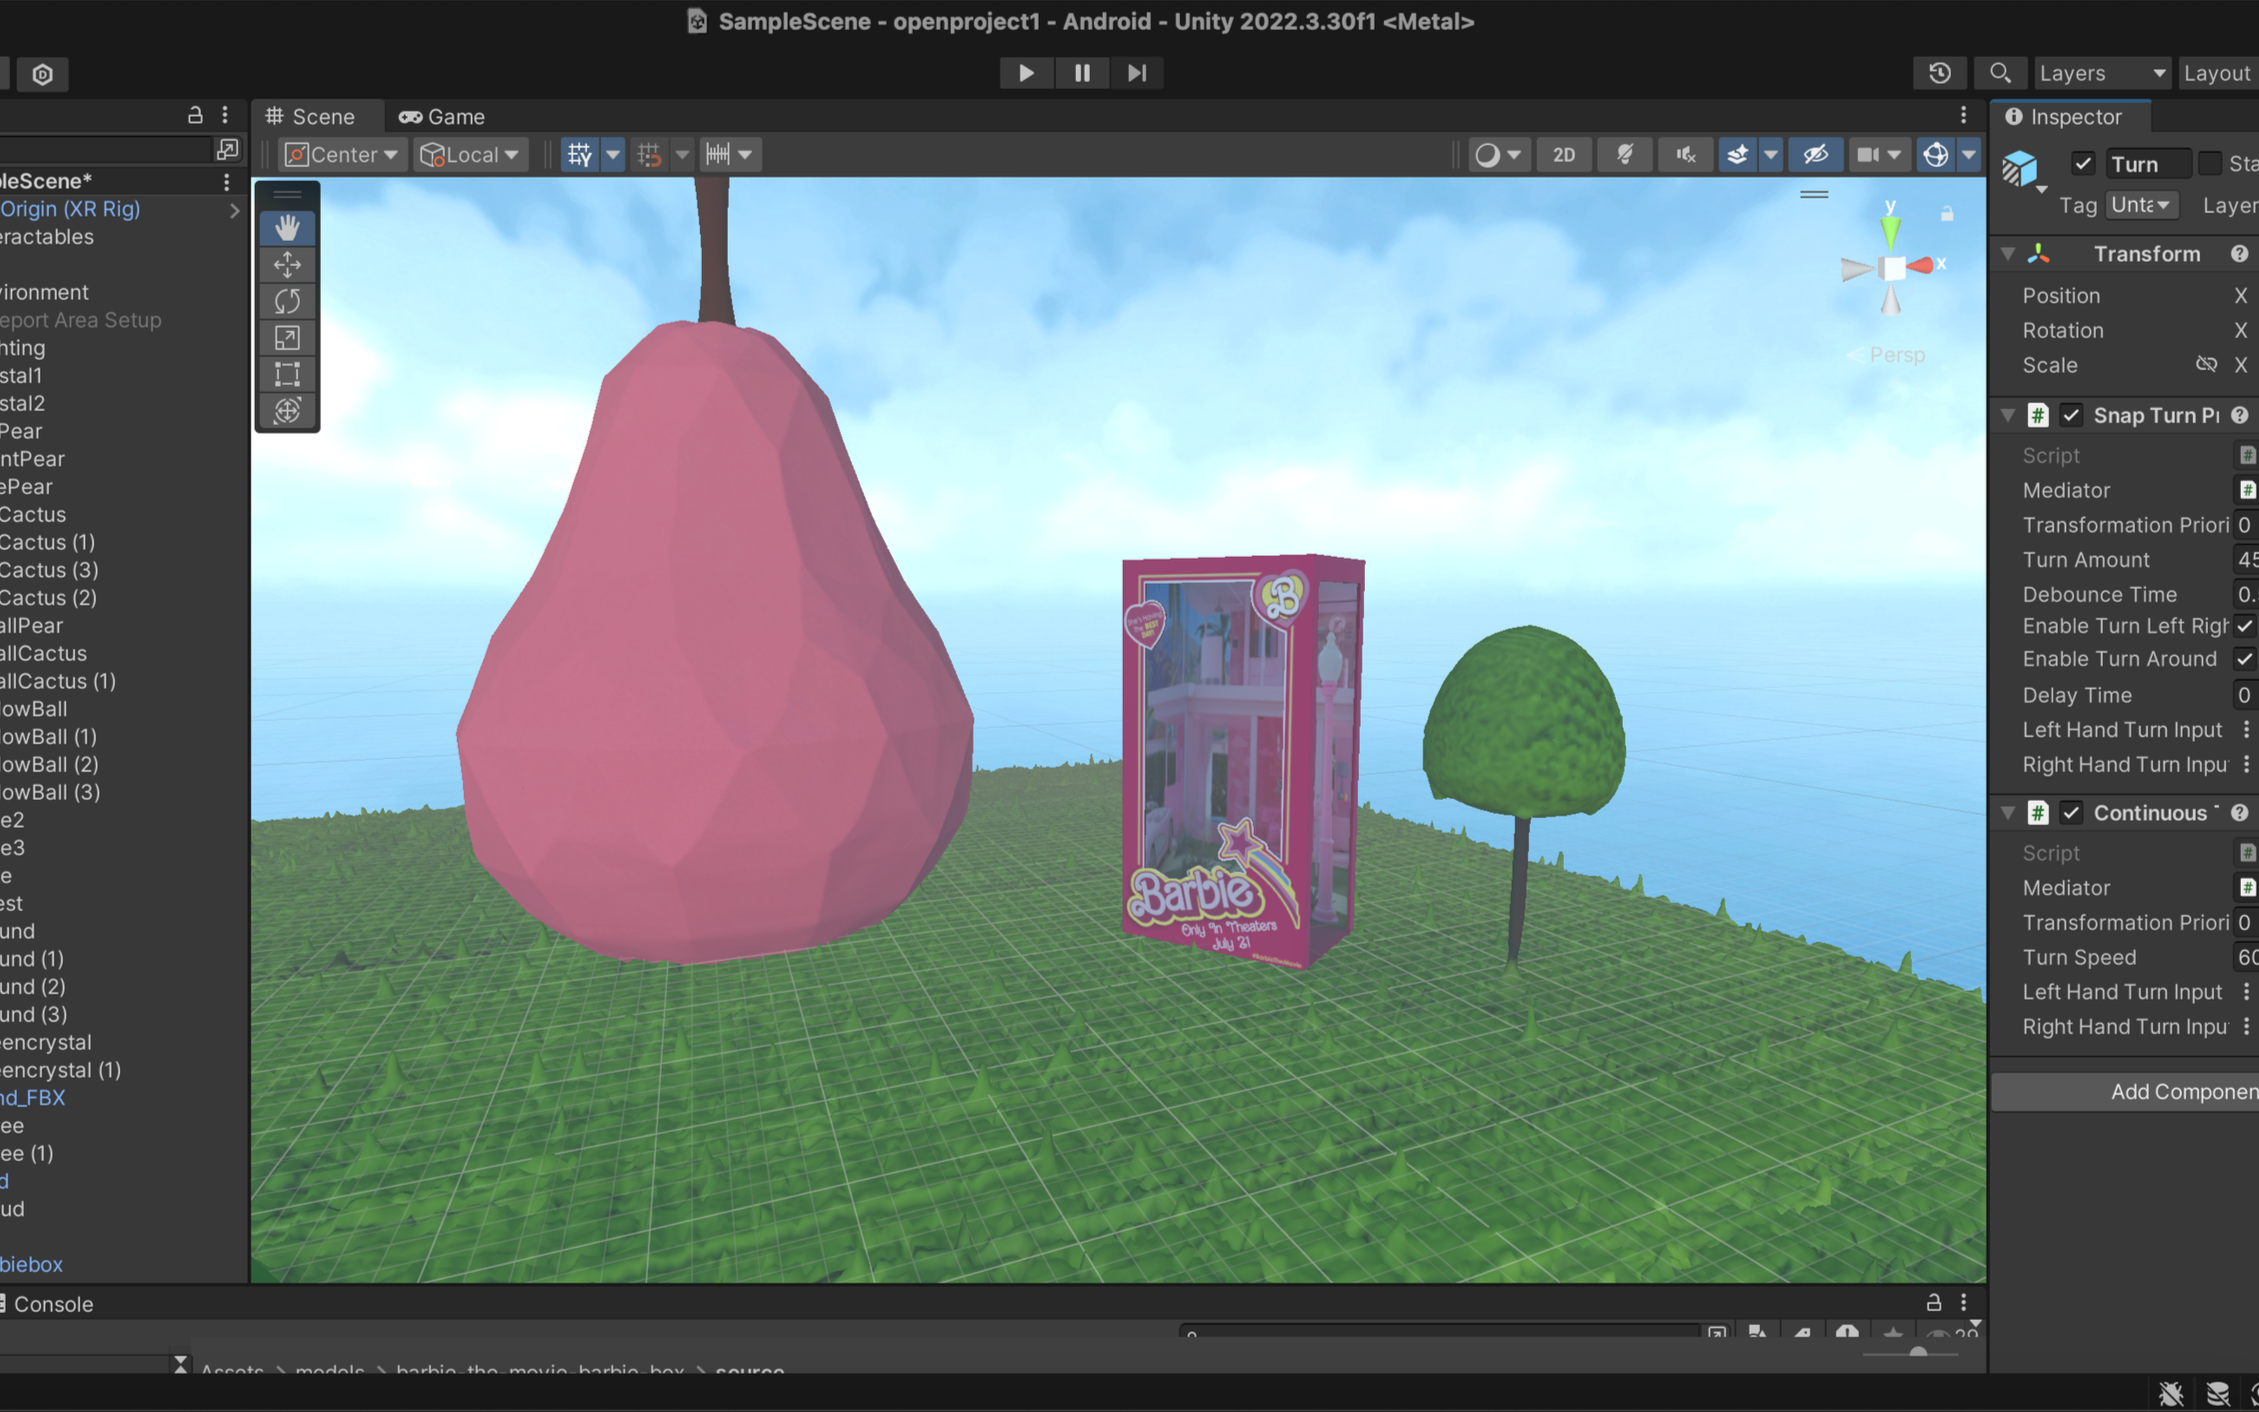Activate the Hand view tool
2259x1412 pixels.
(x=287, y=228)
